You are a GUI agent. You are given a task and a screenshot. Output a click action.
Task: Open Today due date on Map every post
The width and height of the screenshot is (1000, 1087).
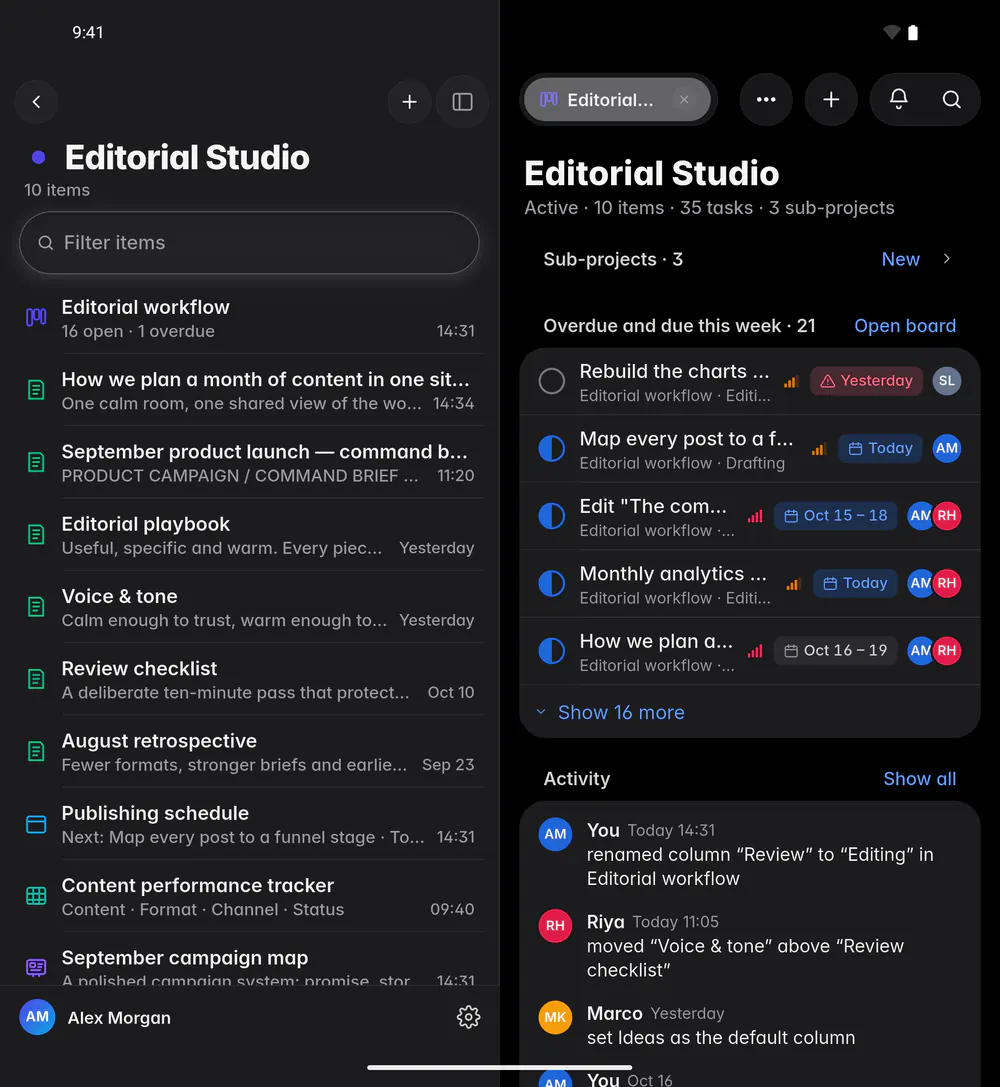880,449
